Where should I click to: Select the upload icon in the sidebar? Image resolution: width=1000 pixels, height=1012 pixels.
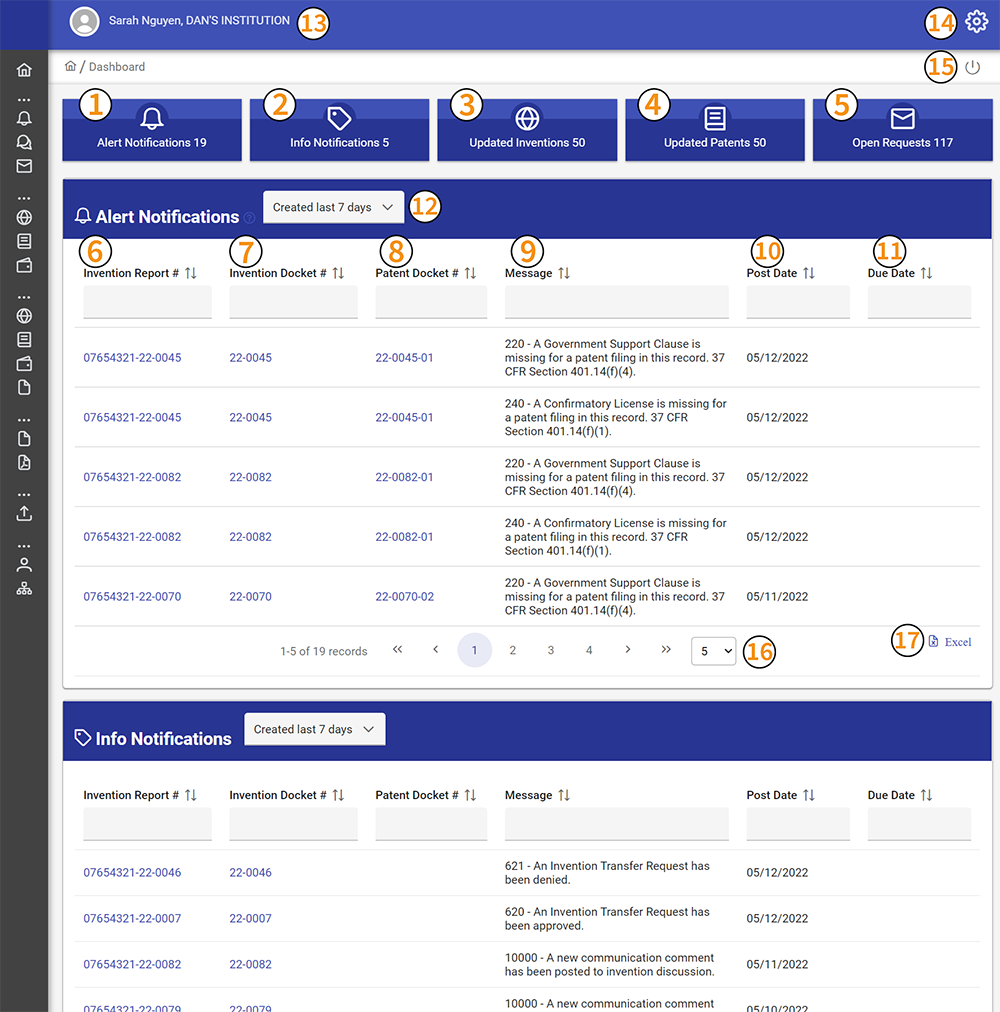pyautogui.click(x=24, y=513)
